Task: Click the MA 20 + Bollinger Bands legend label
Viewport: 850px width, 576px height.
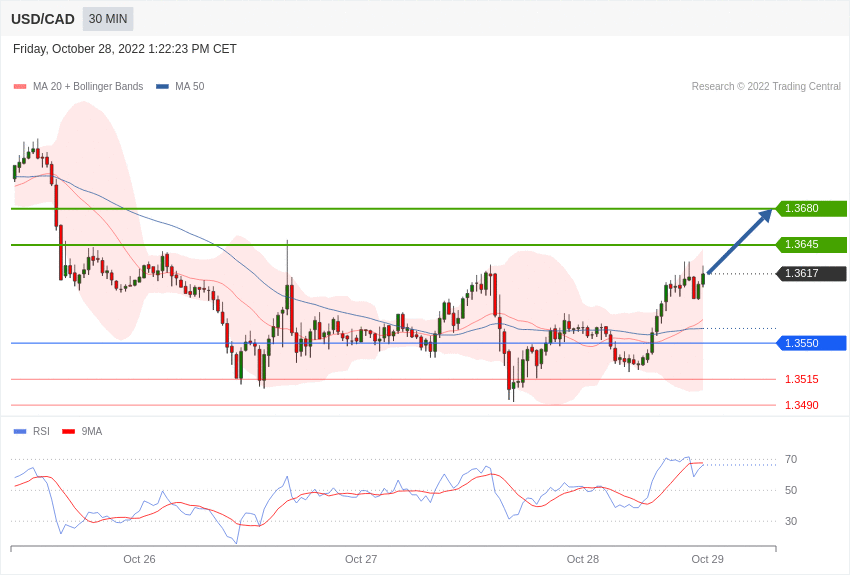Action: 88,87
